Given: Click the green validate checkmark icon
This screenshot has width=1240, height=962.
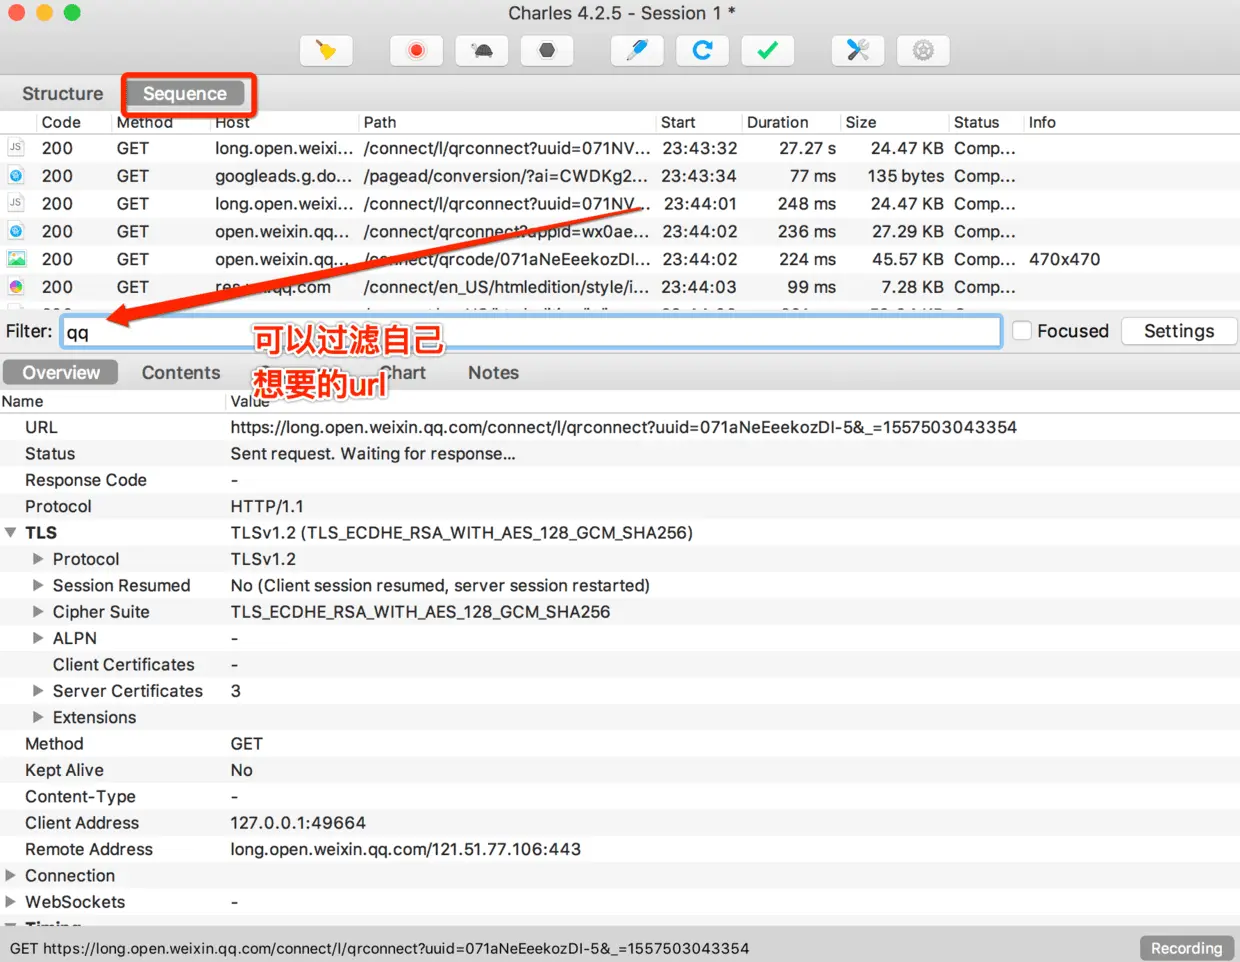Looking at the screenshot, I should pyautogui.click(x=768, y=50).
